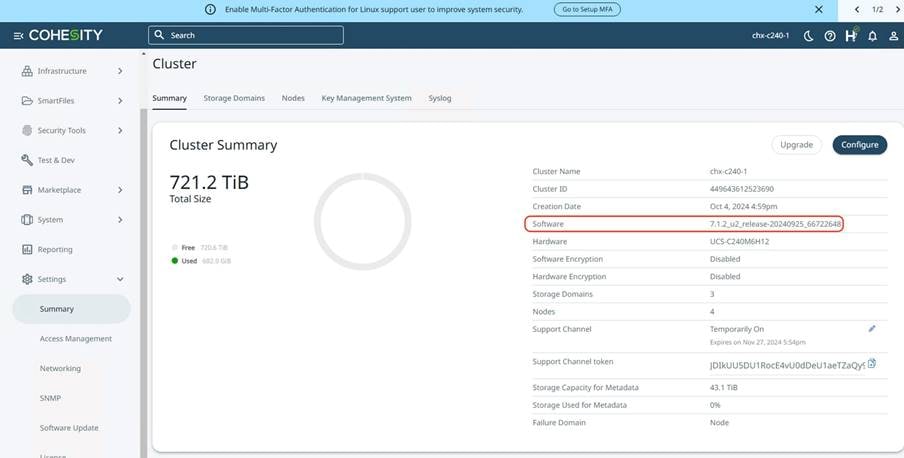Expand the Marketplace menu chevron
This screenshot has width=904, height=458.
coord(120,190)
